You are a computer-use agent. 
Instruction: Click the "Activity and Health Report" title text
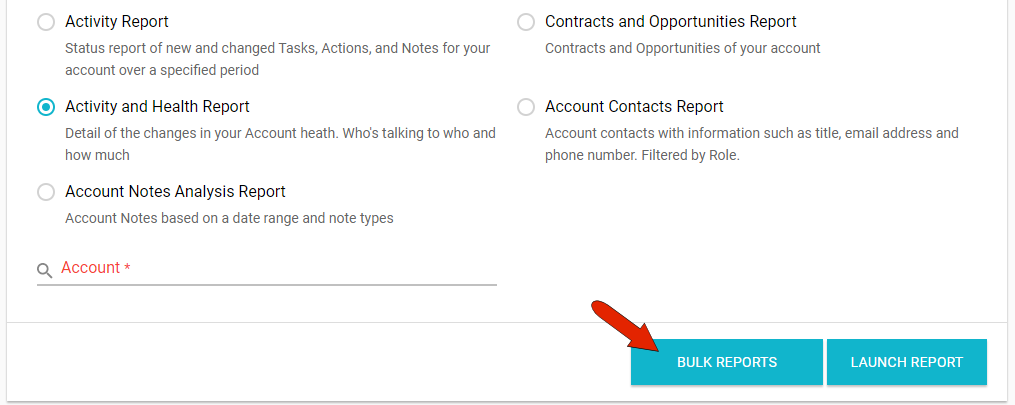(x=157, y=107)
